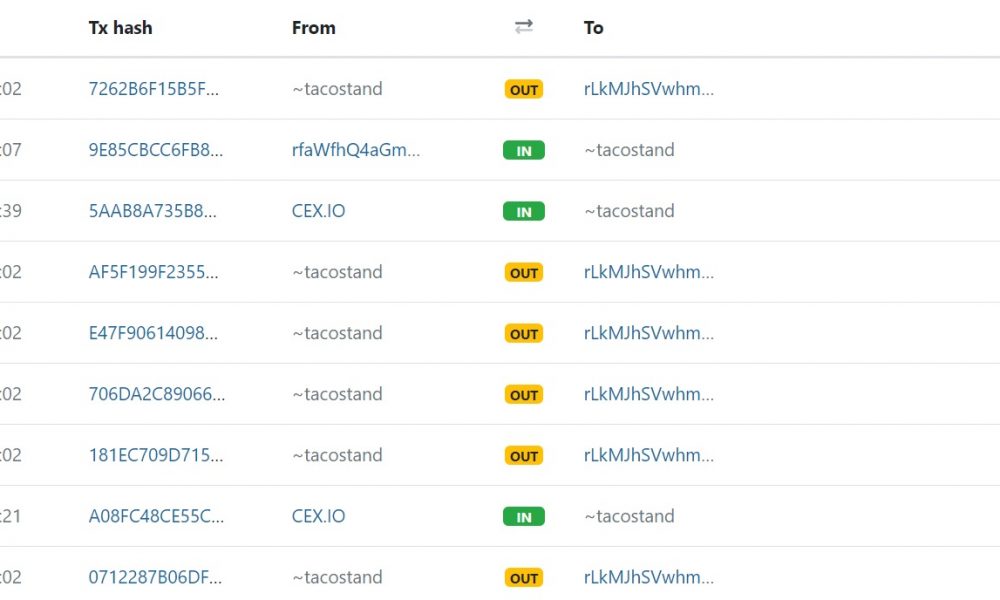The height and width of the screenshot is (600, 1000).
Task: Open recipient rLkMJhSVwhm... in last row
Action: [x=649, y=578]
